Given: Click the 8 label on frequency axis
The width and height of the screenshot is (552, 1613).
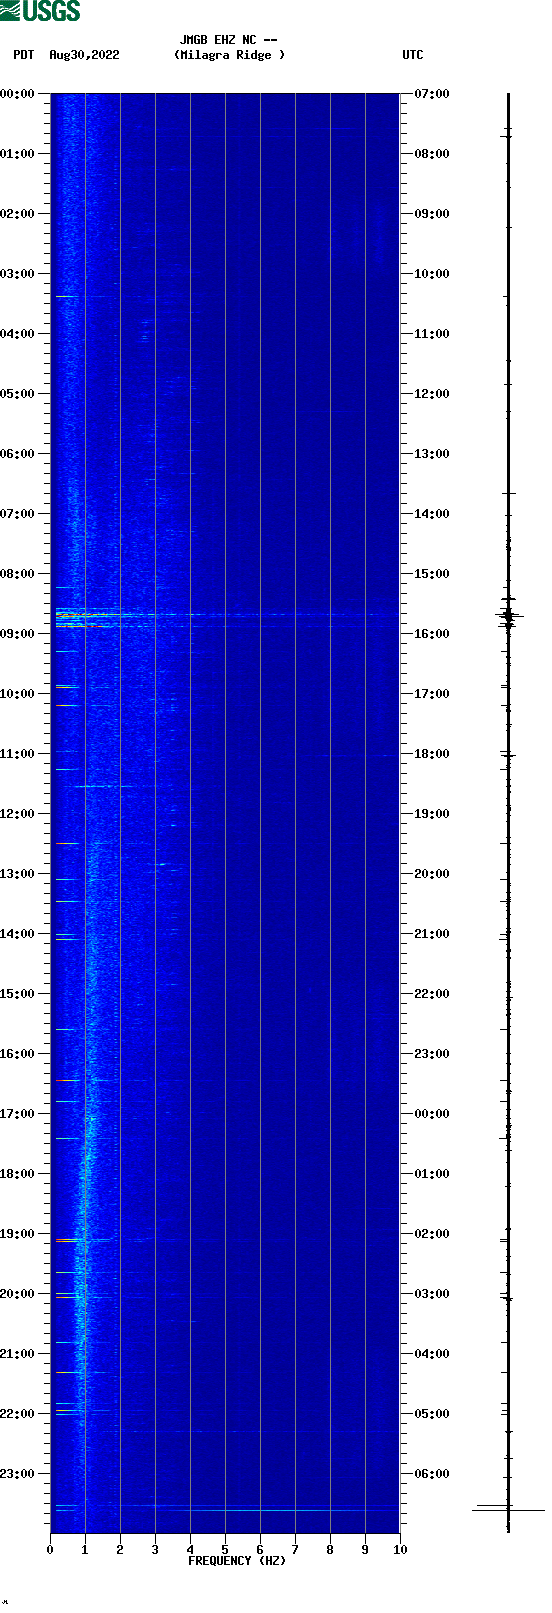Looking at the screenshot, I should coord(330,1549).
